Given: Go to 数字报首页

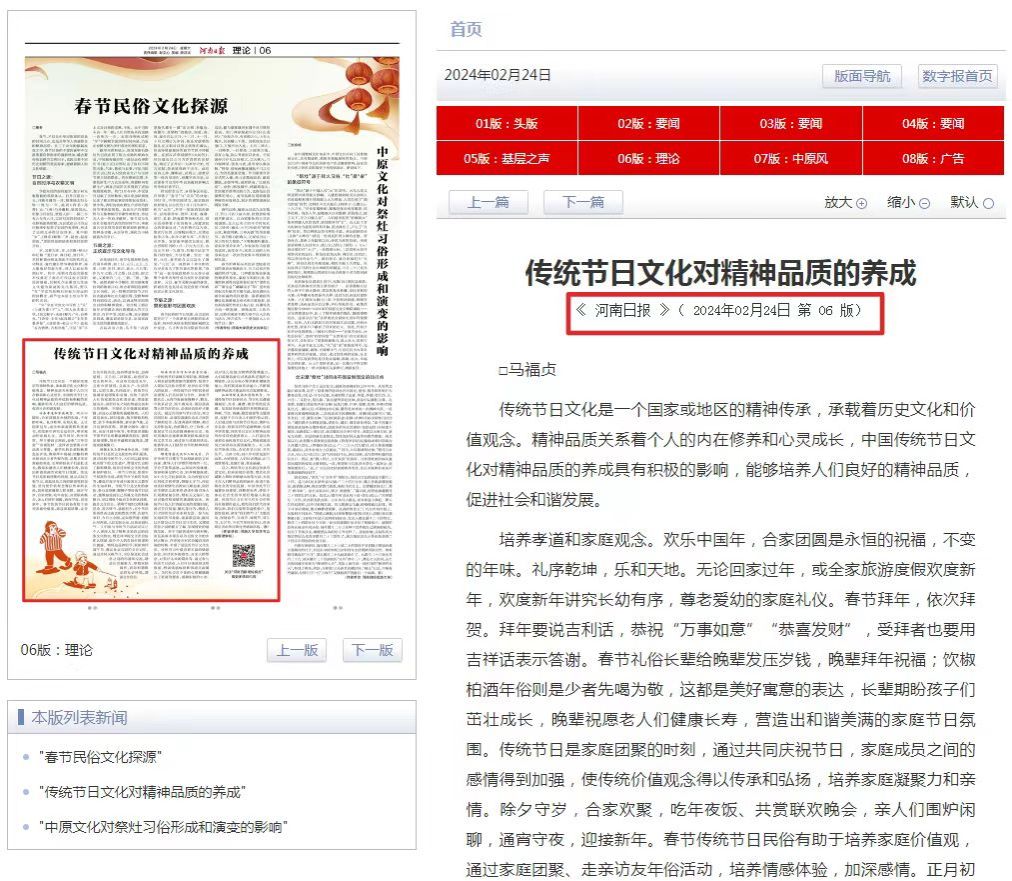Looking at the screenshot, I should [957, 76].
